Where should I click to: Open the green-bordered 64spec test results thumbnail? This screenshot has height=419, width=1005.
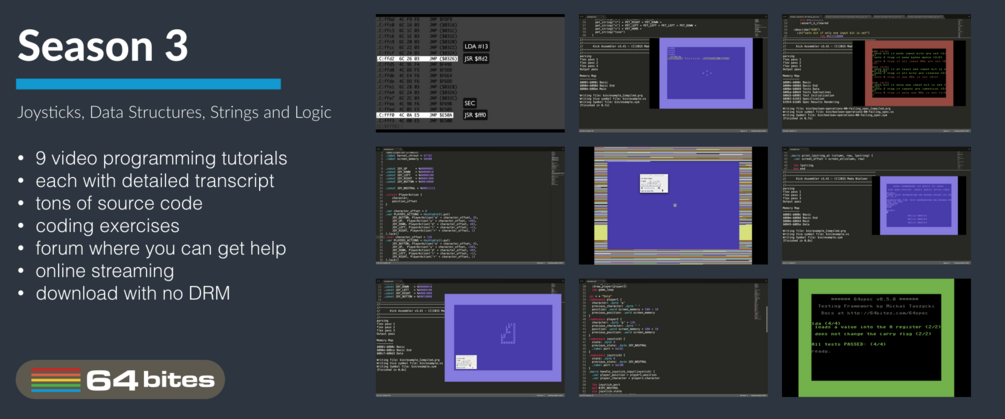[x=876, y=337]
